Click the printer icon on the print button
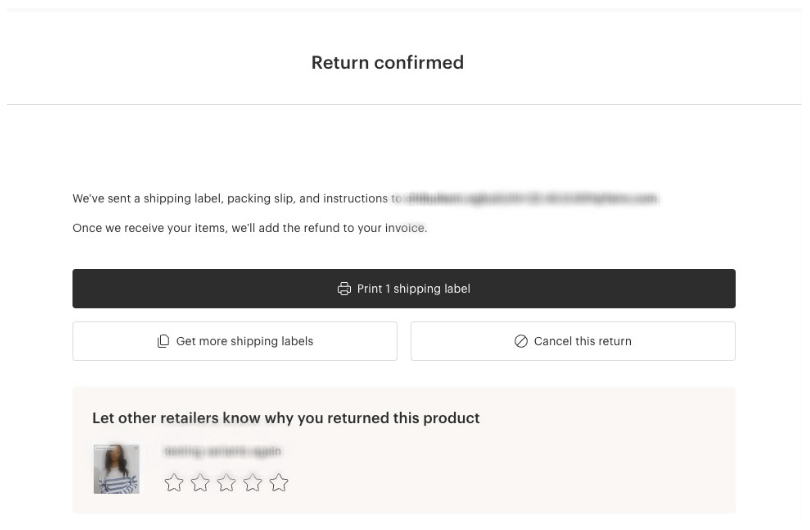This screenshot has width=810, height=530. tap(344, 289)
